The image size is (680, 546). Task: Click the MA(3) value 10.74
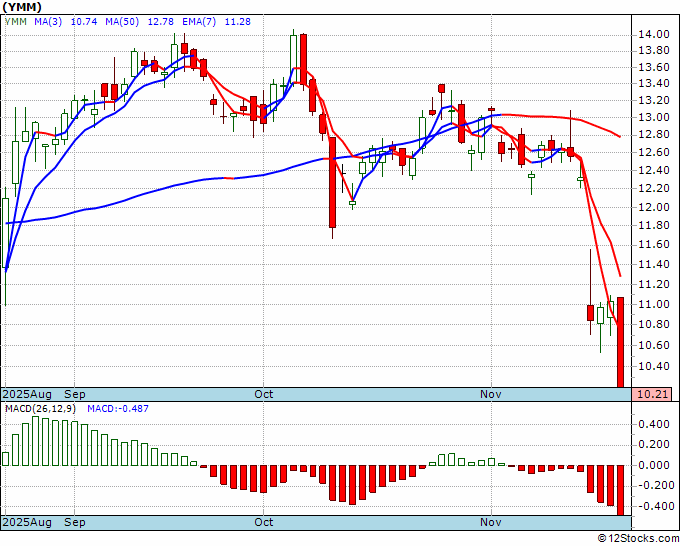click(x=84, y=22)
